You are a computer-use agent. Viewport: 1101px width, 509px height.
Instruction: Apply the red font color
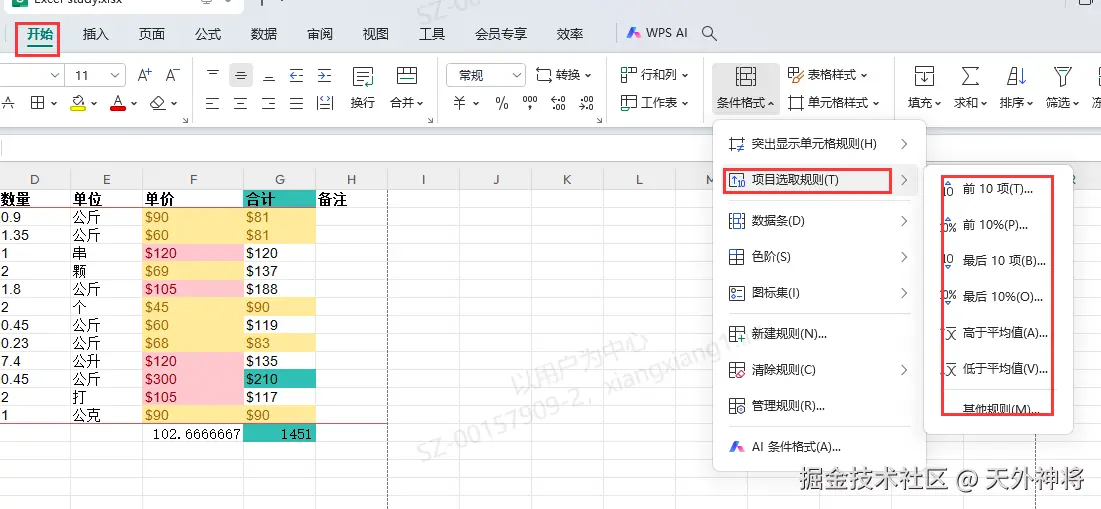(x=118, y=103)
